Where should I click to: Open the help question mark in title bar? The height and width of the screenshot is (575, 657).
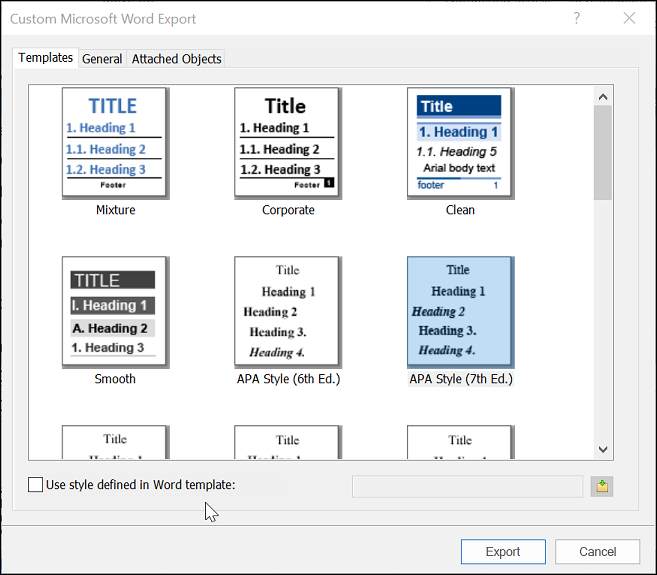pos(577,18)
